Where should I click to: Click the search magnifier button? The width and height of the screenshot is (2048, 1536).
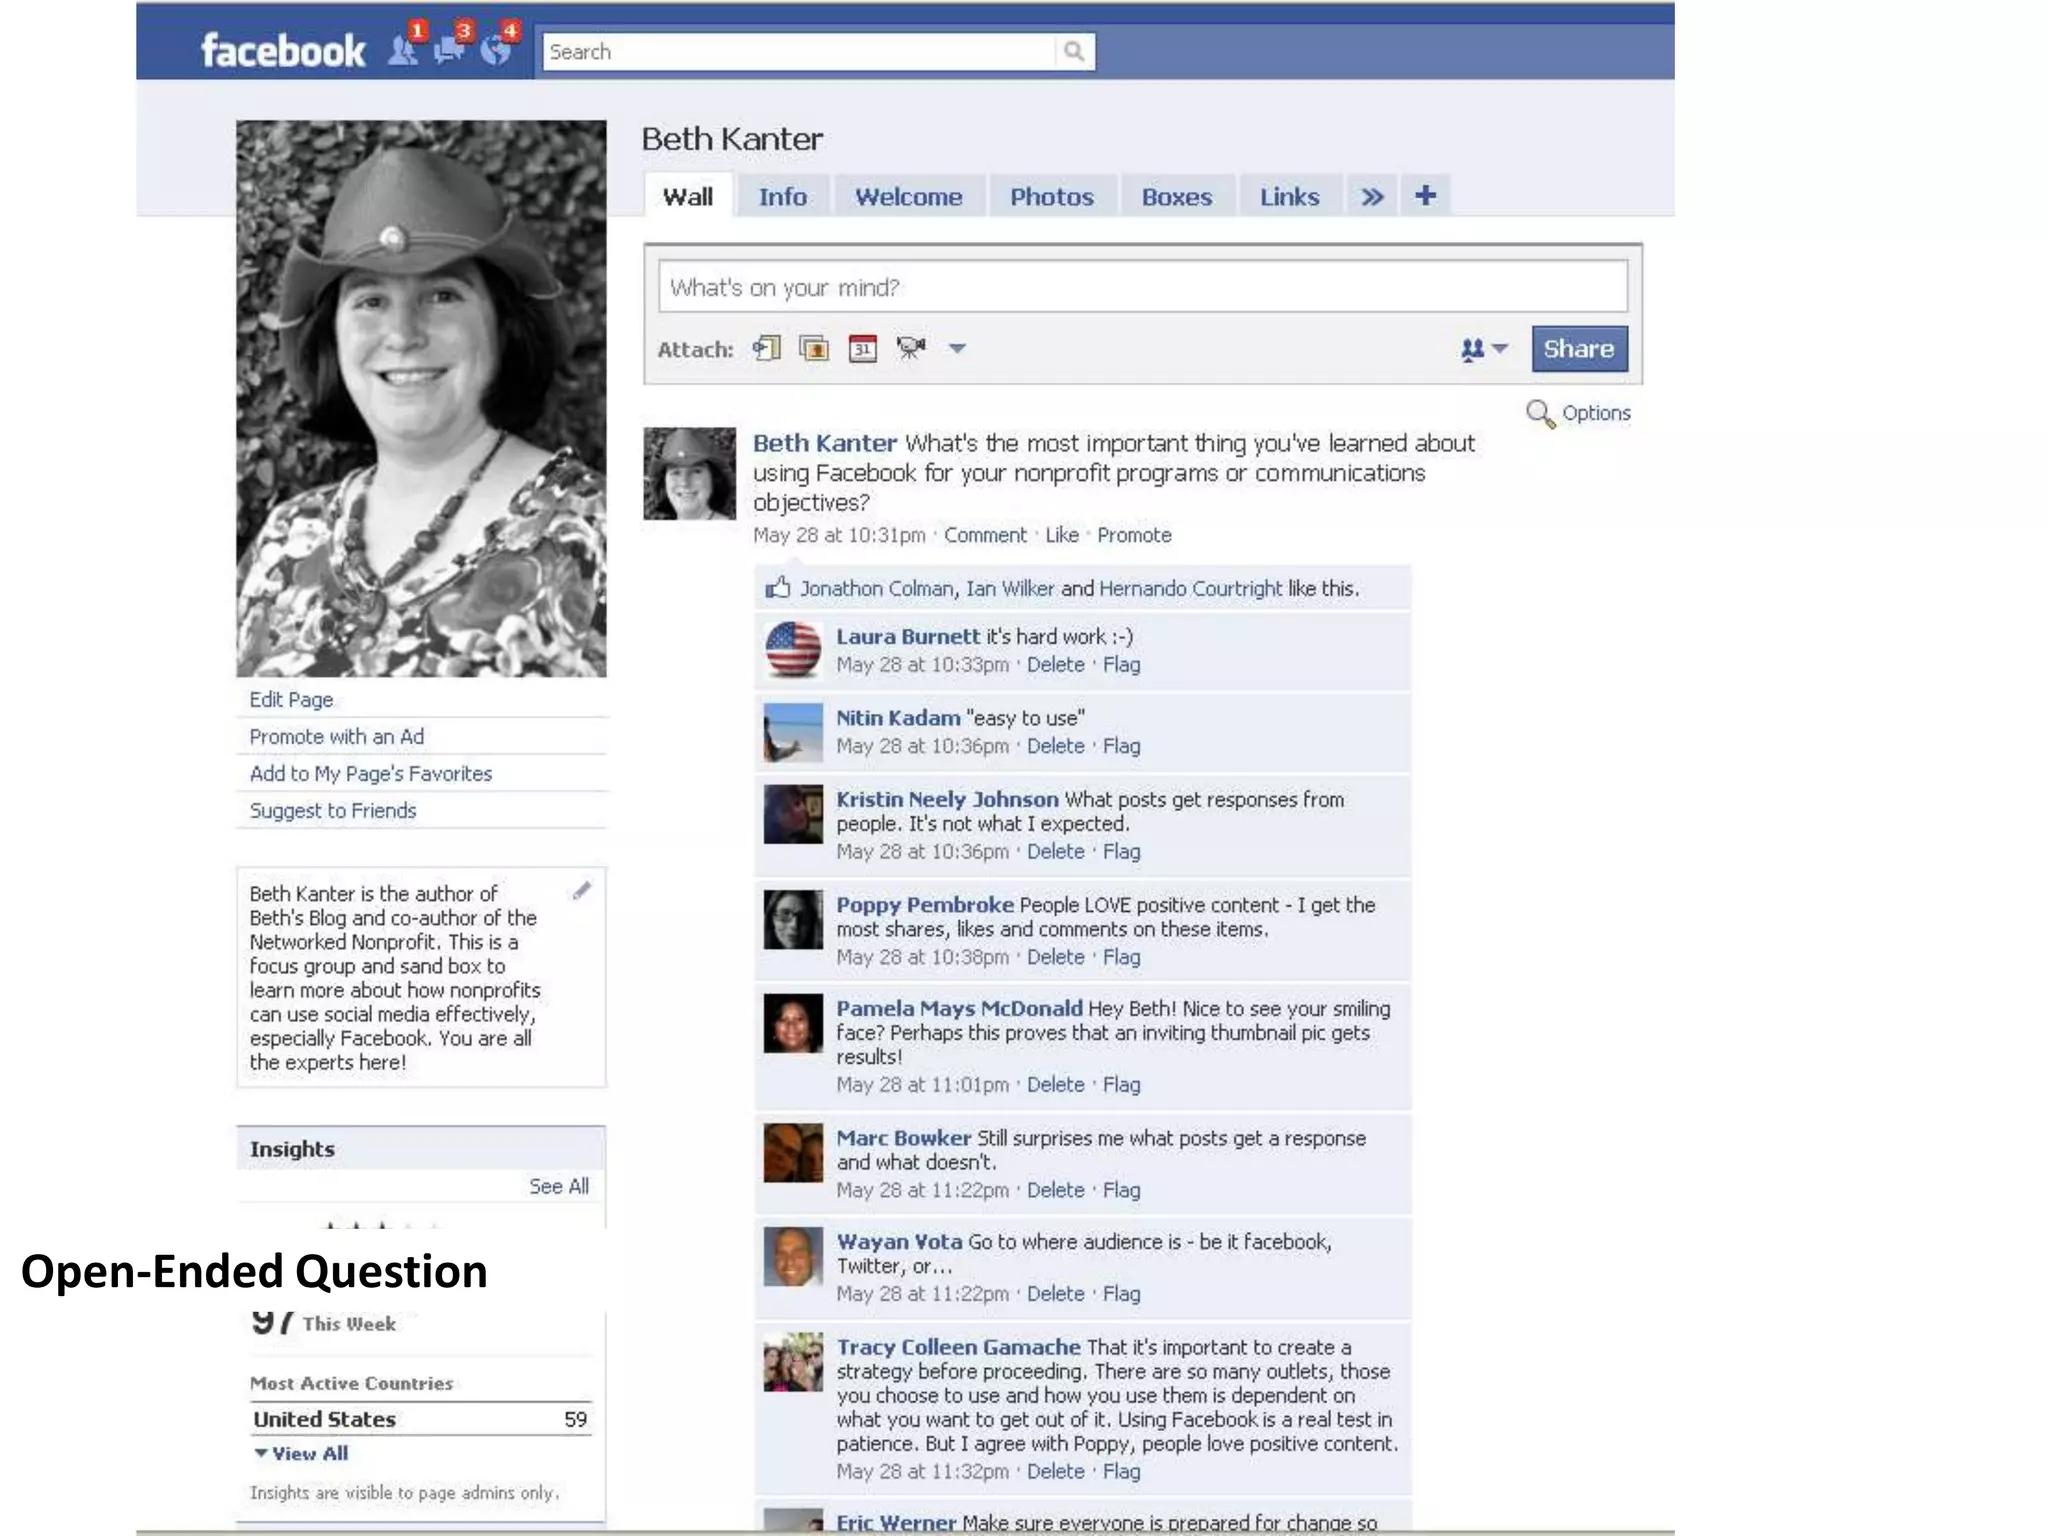1074,51
